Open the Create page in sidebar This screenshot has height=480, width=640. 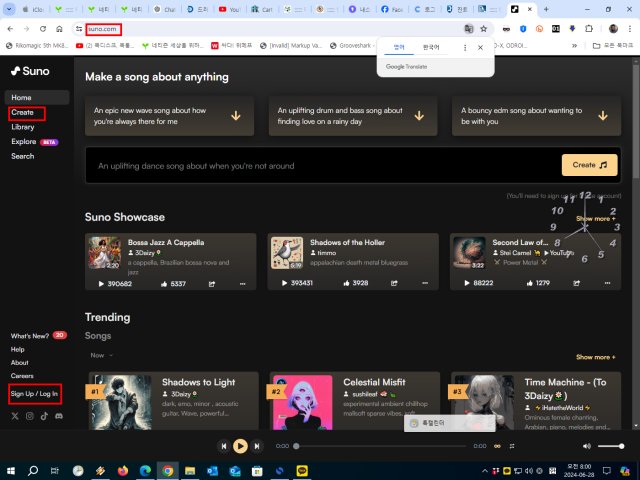click(x=22, y=112)
